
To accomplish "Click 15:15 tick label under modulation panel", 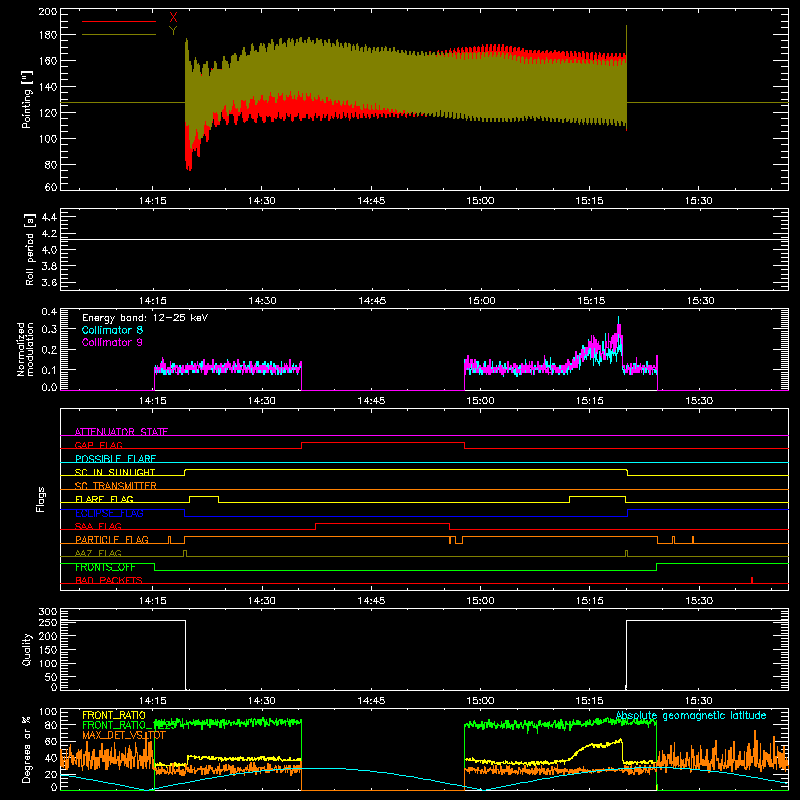I will point(590,401).
